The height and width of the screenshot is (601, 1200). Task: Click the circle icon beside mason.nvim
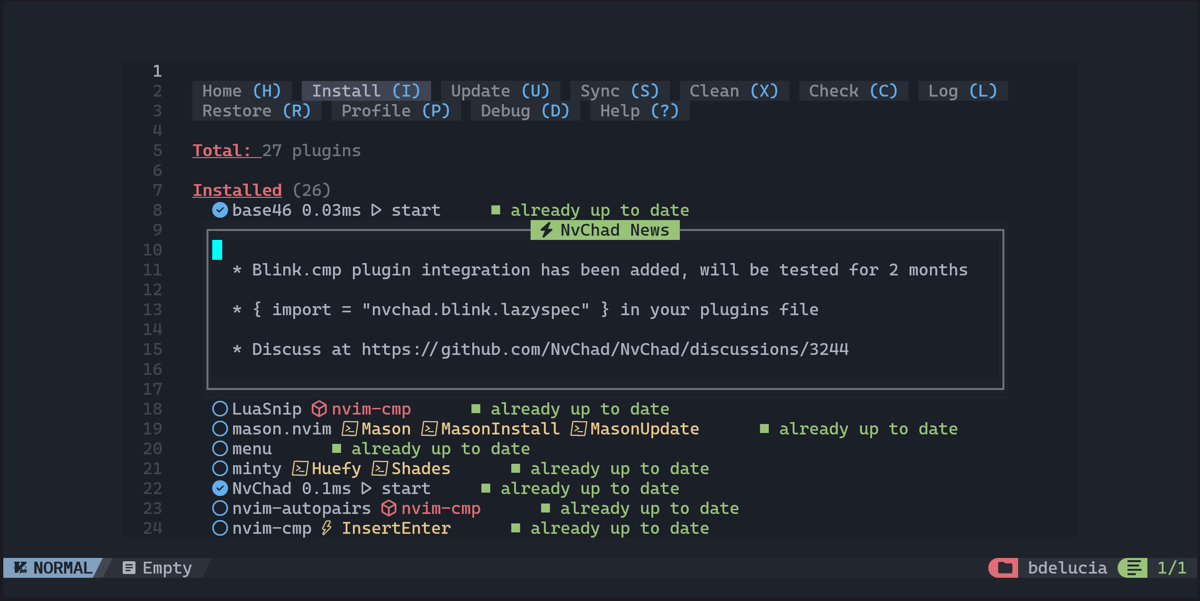coord(220,429)
